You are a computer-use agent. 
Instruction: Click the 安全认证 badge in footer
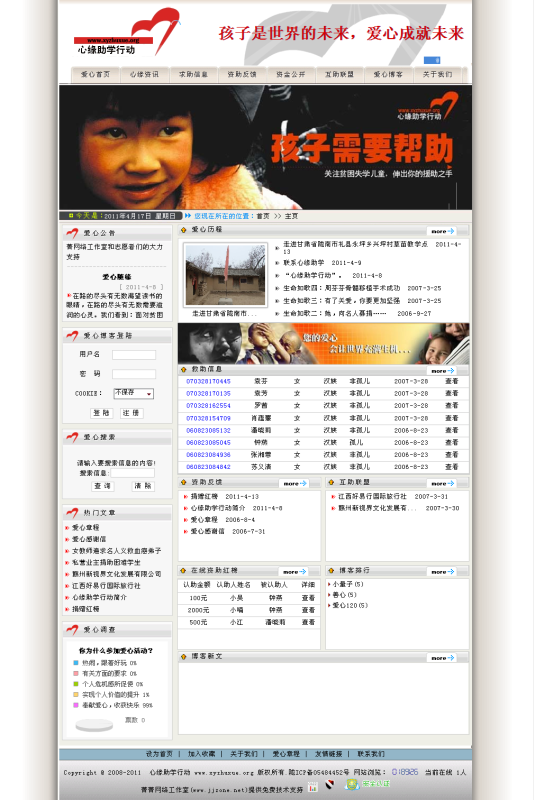tap(368, 785)
